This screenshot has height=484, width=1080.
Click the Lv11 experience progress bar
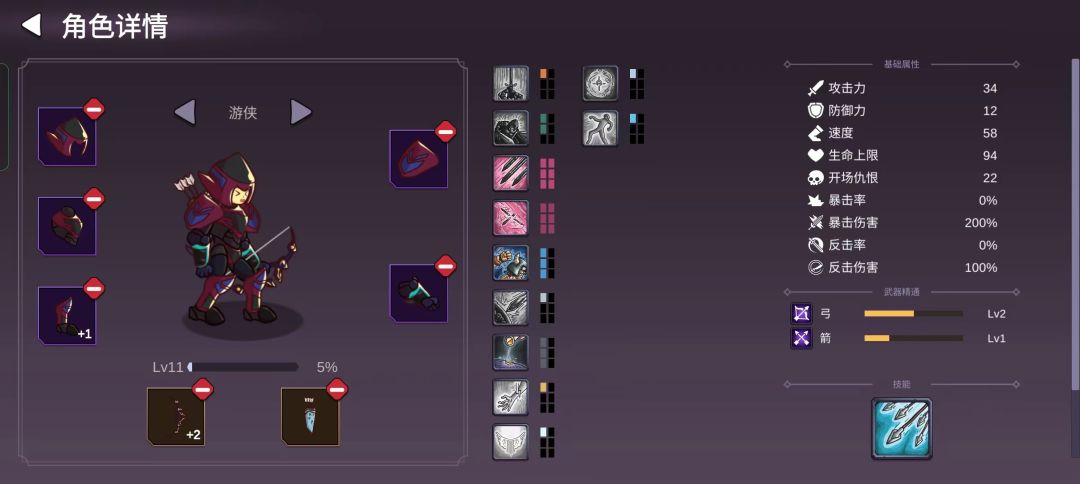242,367
